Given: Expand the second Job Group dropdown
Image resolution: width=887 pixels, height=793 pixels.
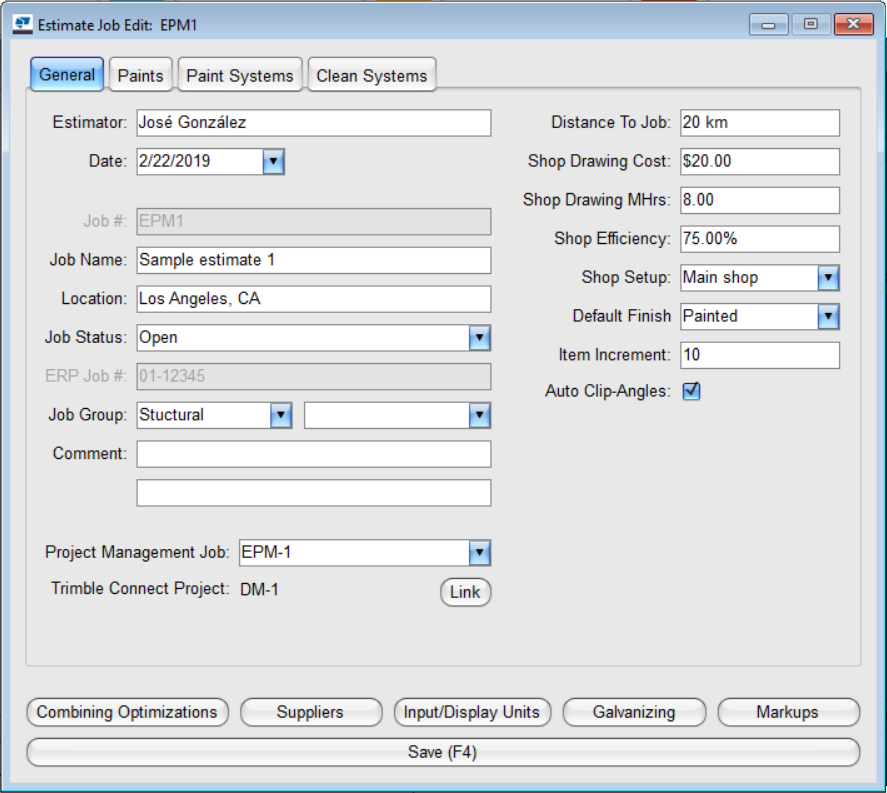Looking at the screenshot, I should coord(480,415).
